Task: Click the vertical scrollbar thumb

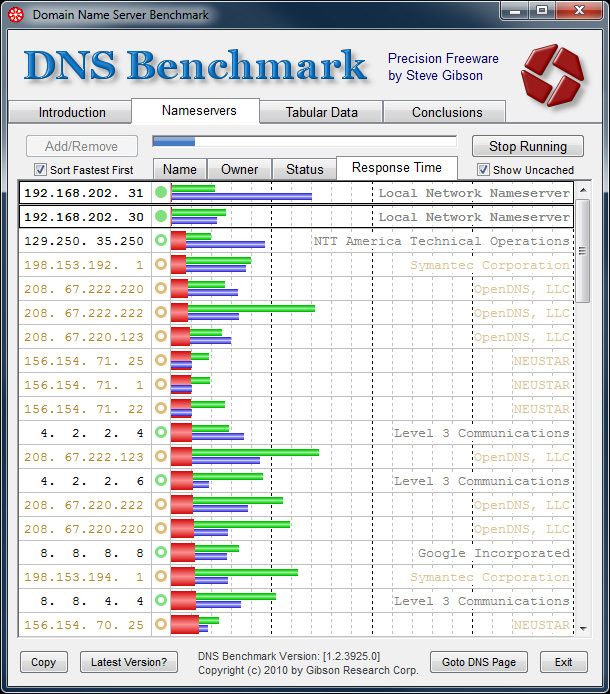Action: tap(583, 251)
